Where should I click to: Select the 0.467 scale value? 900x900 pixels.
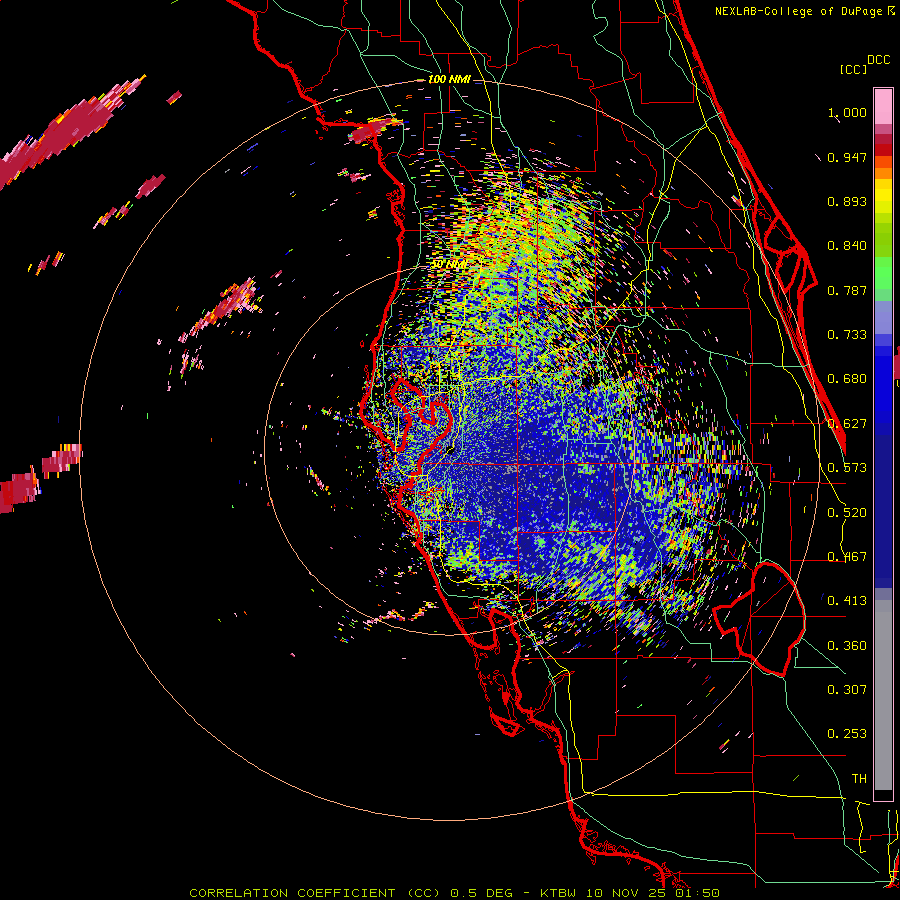[847, 557]
